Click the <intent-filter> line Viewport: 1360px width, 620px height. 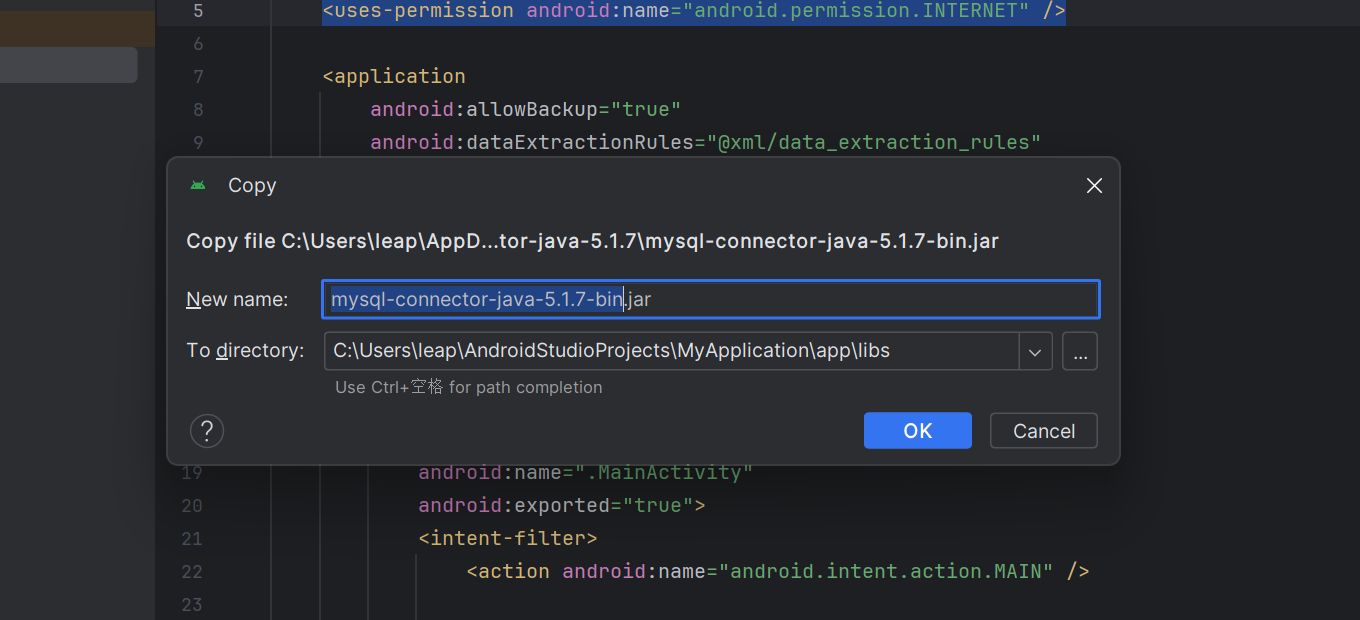[x=508, y=538]
